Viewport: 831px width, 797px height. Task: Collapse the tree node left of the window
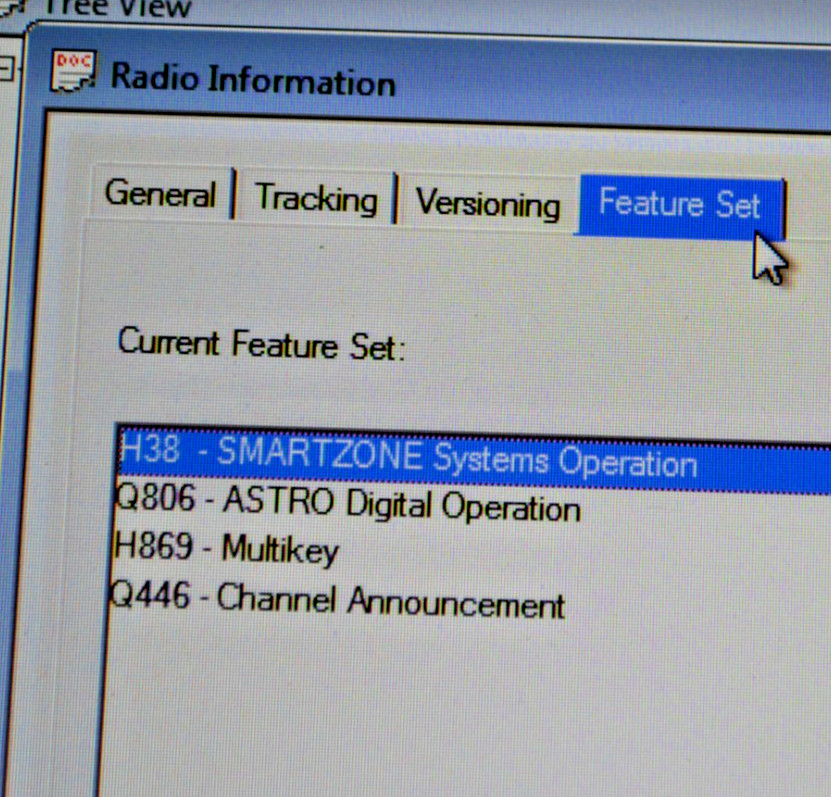pyautogui.click(x=7, y=69)
